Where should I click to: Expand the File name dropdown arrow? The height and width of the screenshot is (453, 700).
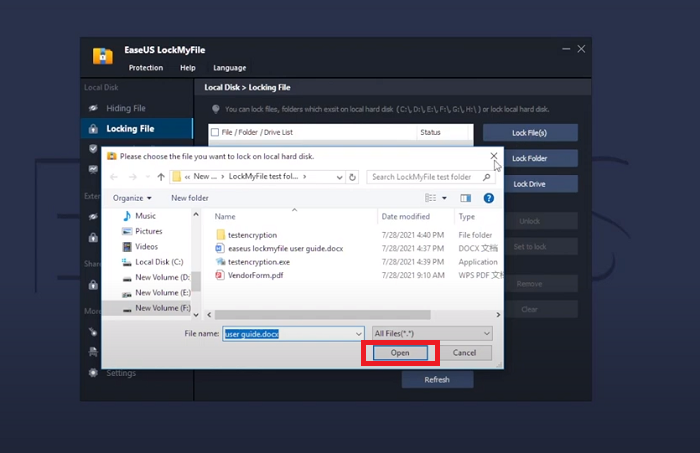358,334
